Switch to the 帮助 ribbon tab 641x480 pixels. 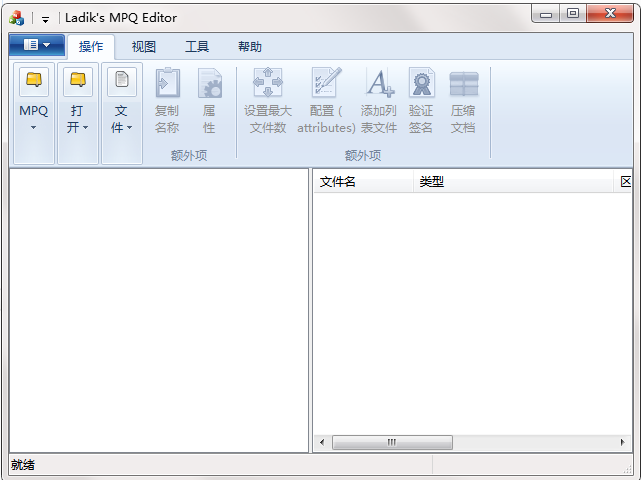(x=250, y=47)
